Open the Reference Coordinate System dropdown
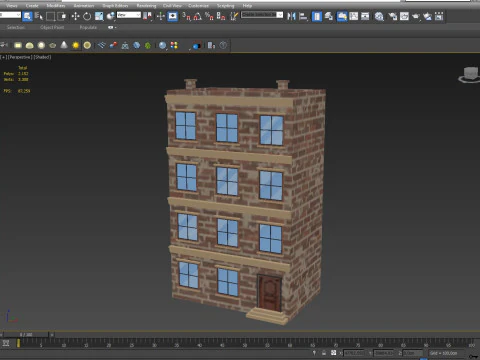 click(129, 15)
